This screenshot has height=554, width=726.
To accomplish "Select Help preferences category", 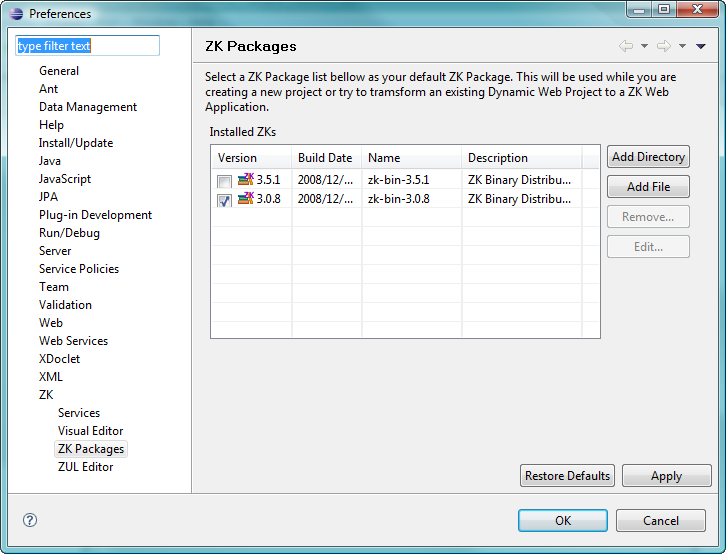I will pos(51,125).
